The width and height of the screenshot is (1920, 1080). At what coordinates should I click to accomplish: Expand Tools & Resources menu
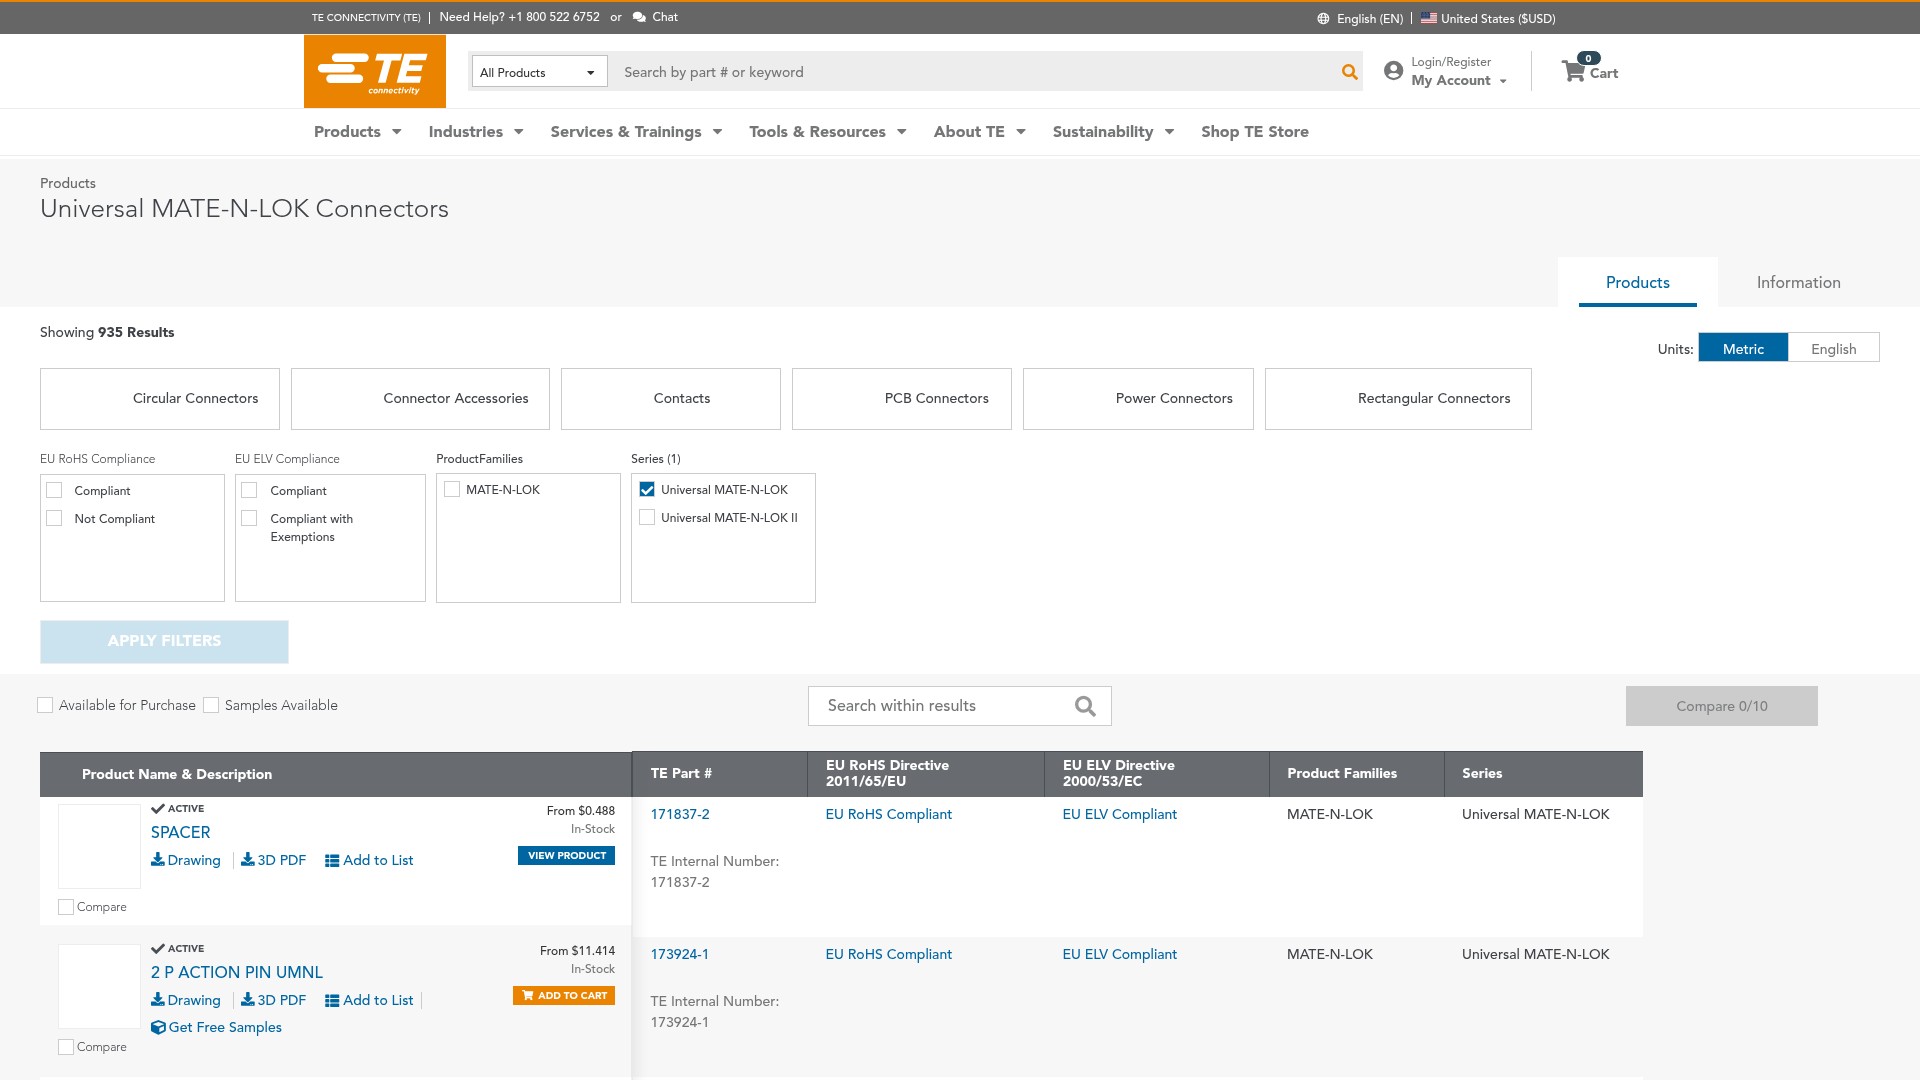tap(828, 132)
